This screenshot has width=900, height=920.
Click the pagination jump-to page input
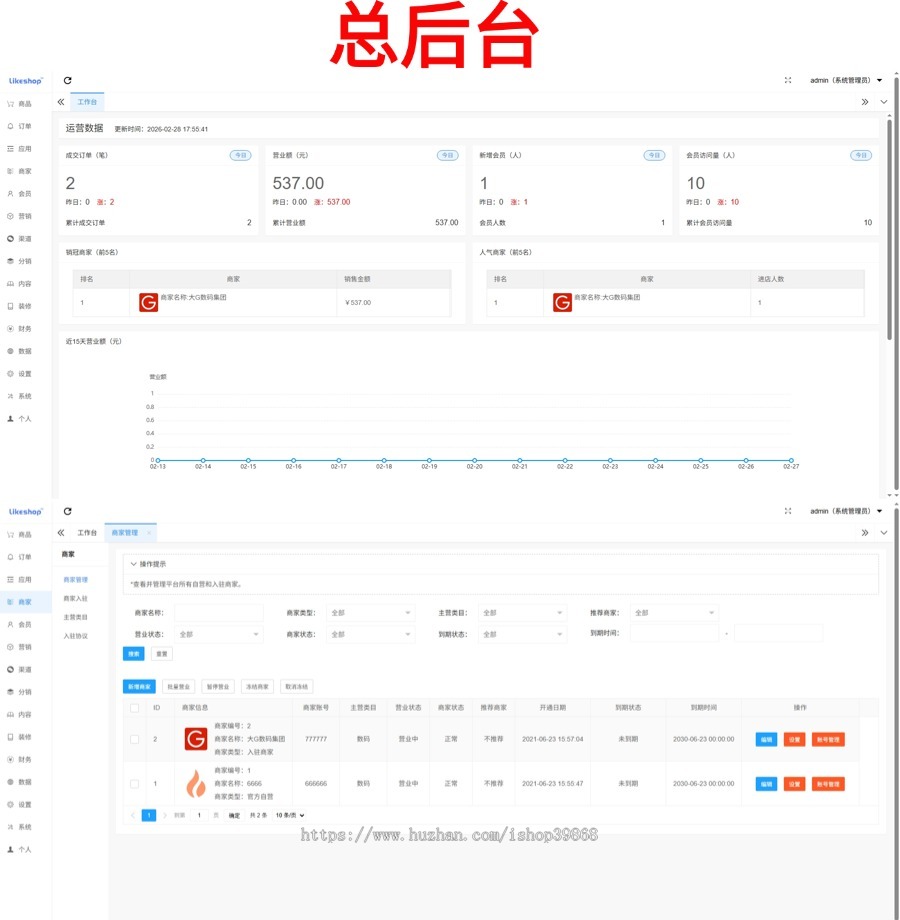(199, 816)
